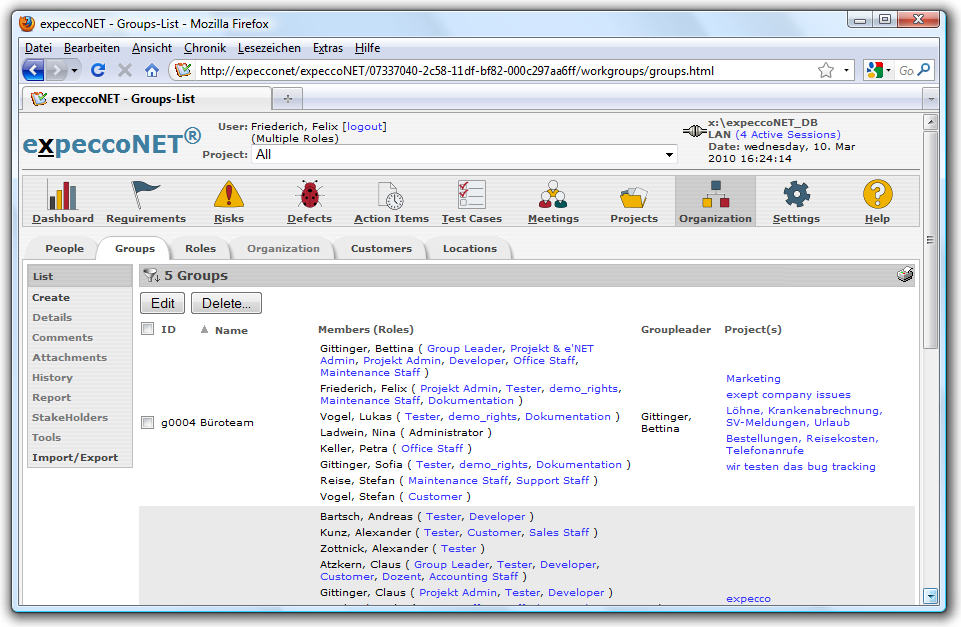Click the page vertical scrollbar down arrow
Viewport: 961px width, 627px height.
(931, 595)
